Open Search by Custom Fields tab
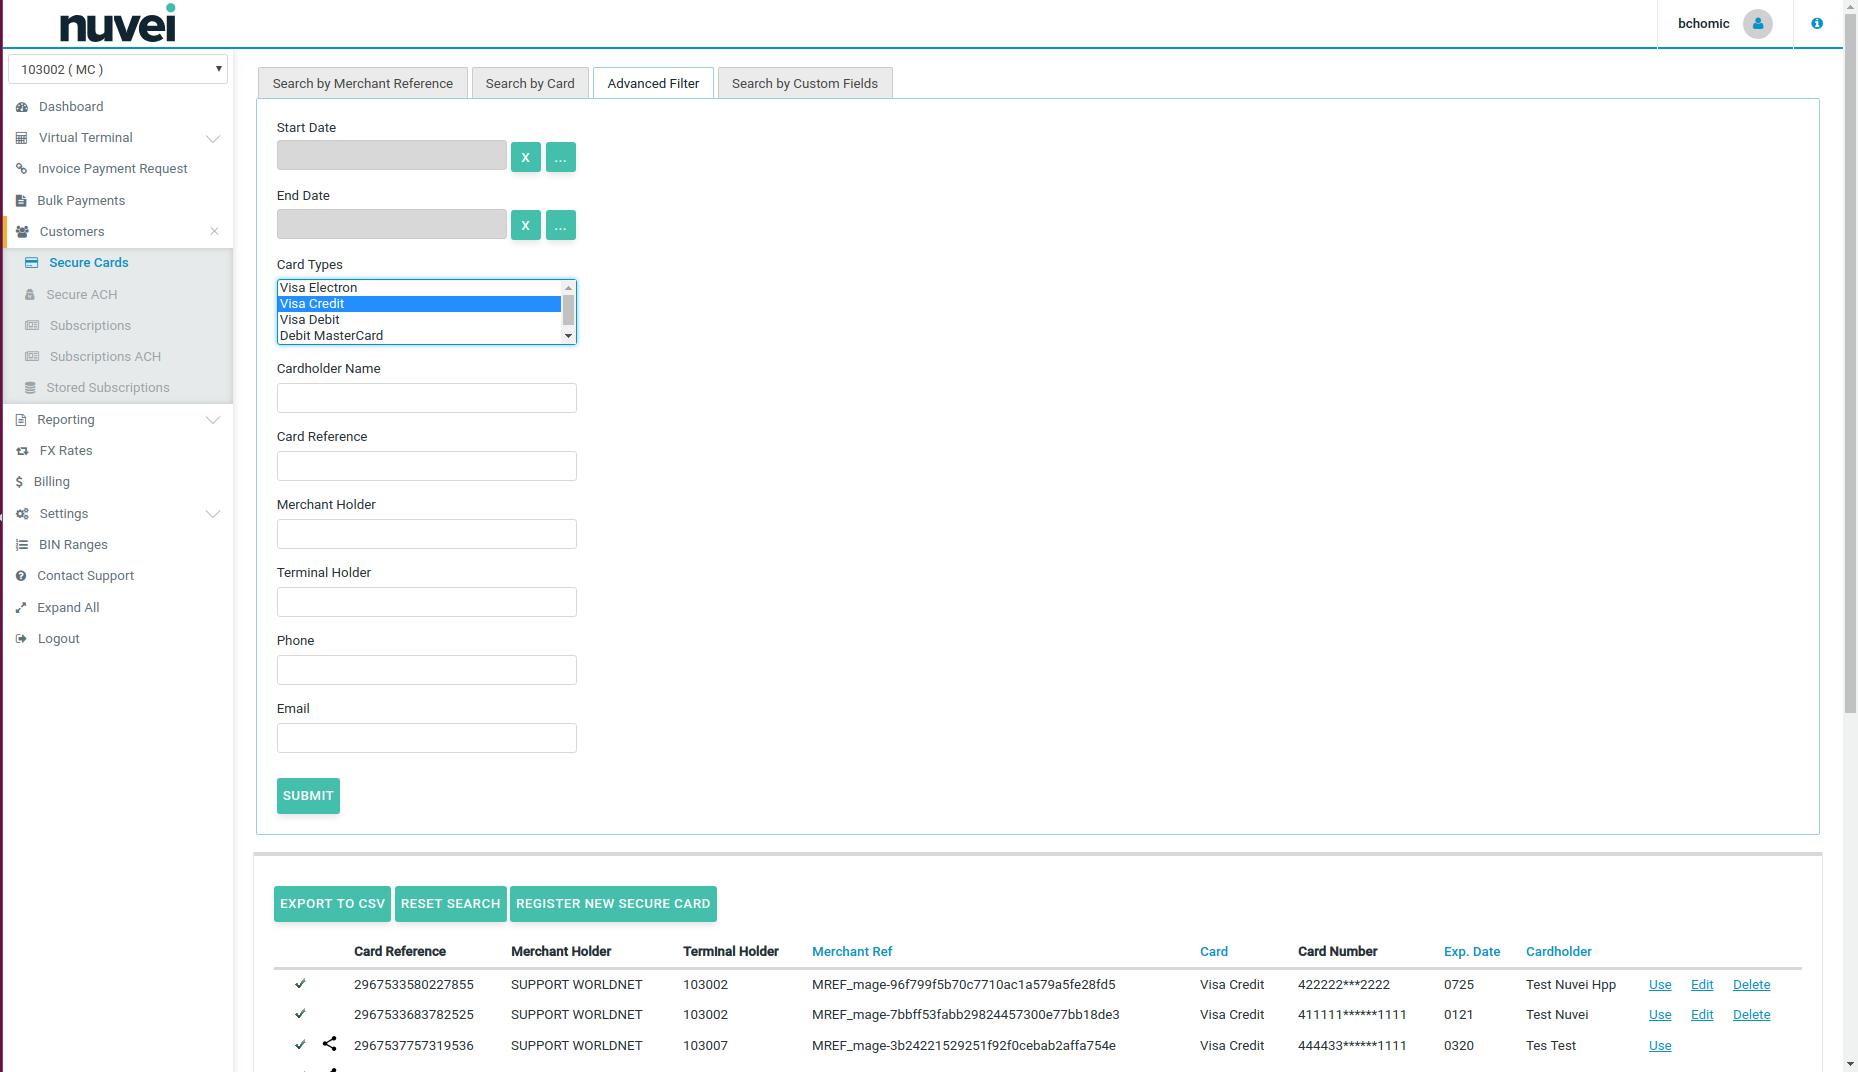Image resolution: width=1858 pixels, height=1072 pixels. [804, 84]
